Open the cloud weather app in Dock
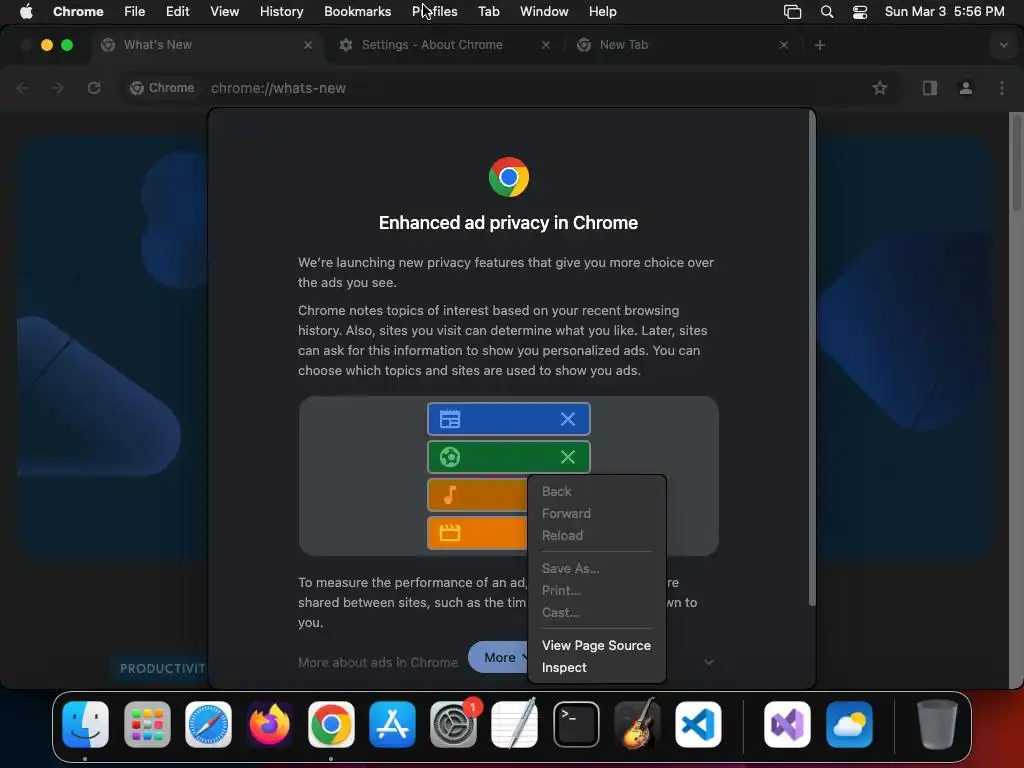This screenshot has height=768, width=1024. click(849, 724)
